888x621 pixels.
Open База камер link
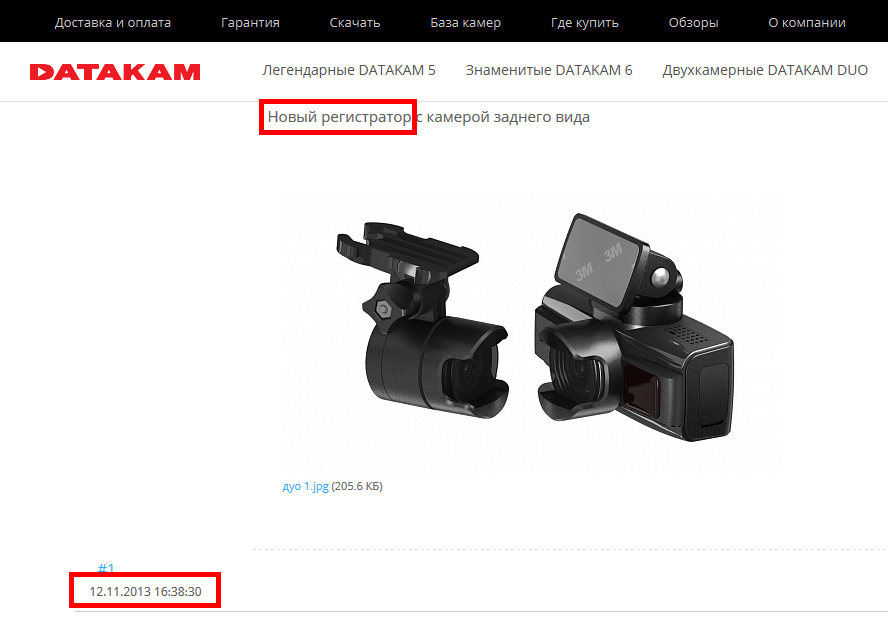tap(466, 23)
